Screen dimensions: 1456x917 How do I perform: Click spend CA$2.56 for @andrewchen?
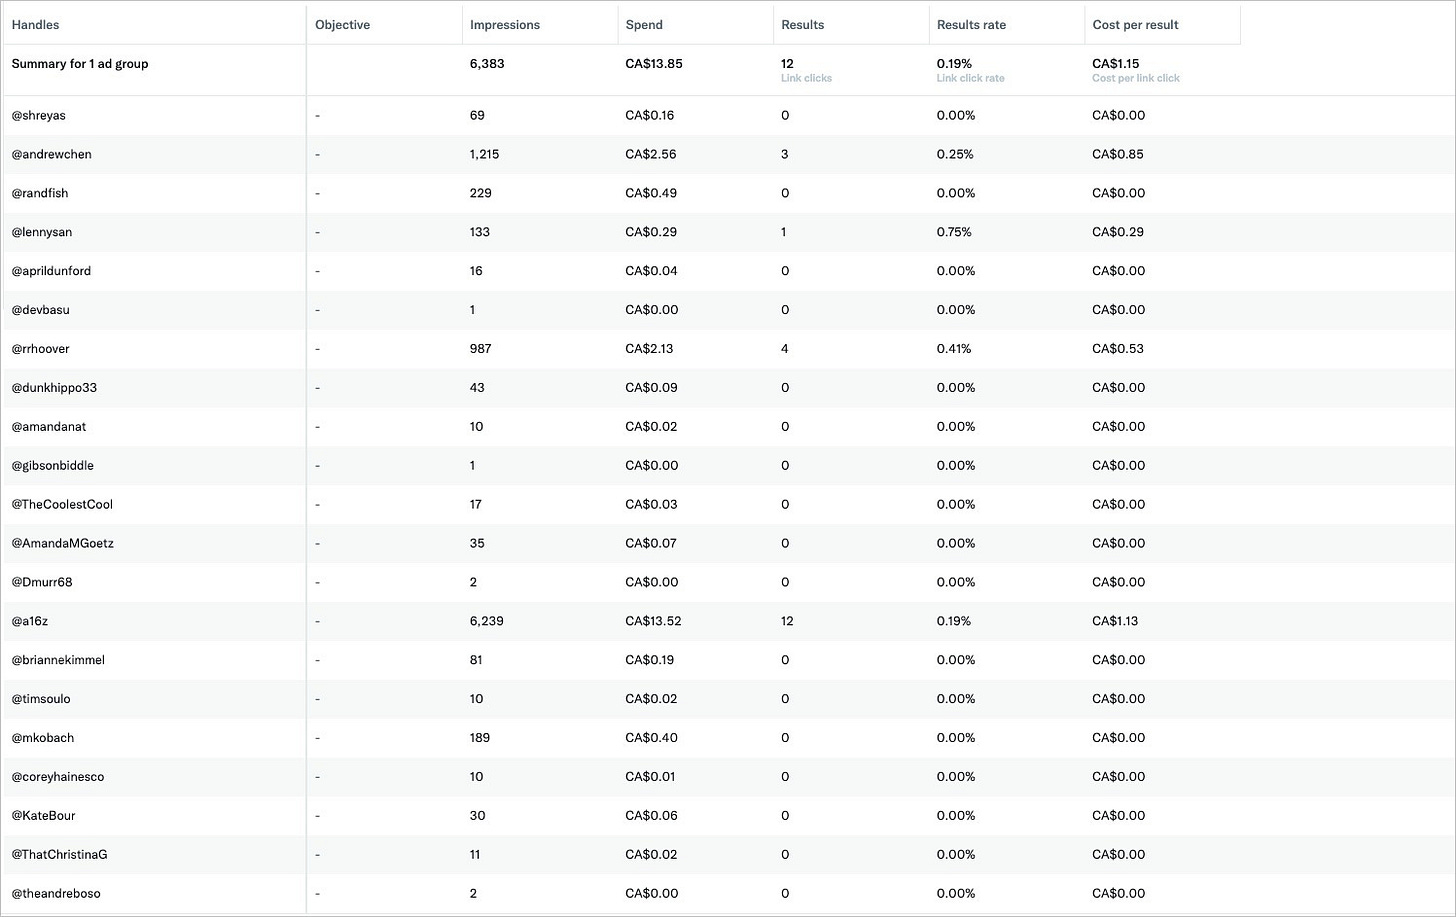[x=651, y=155]
